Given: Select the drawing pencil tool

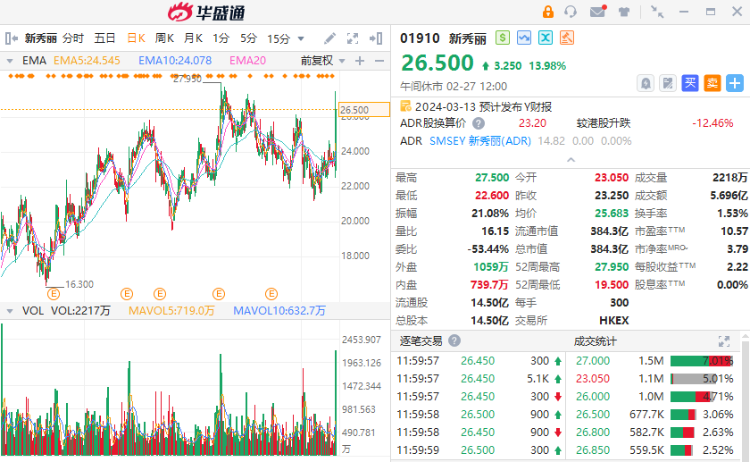Looking at the screenshot, I should (330, 38).
